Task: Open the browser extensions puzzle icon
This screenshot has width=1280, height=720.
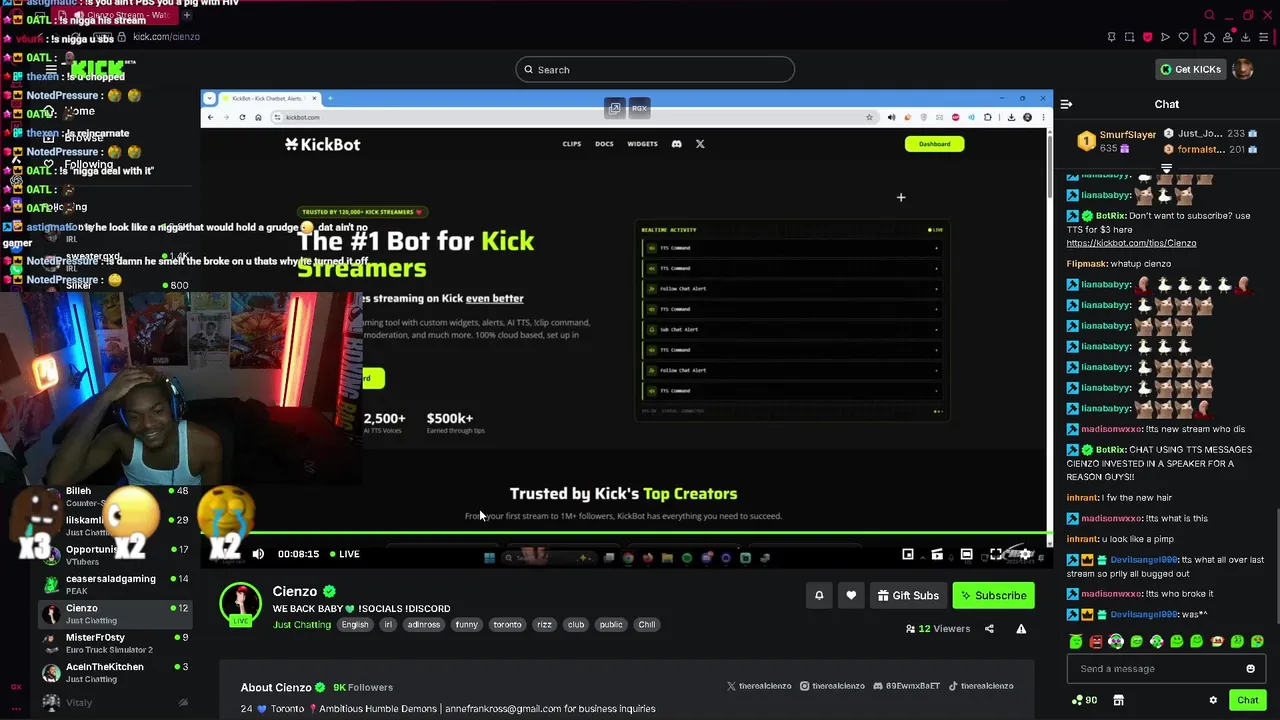Action: pyautogui.click(x=1208, y=37)
